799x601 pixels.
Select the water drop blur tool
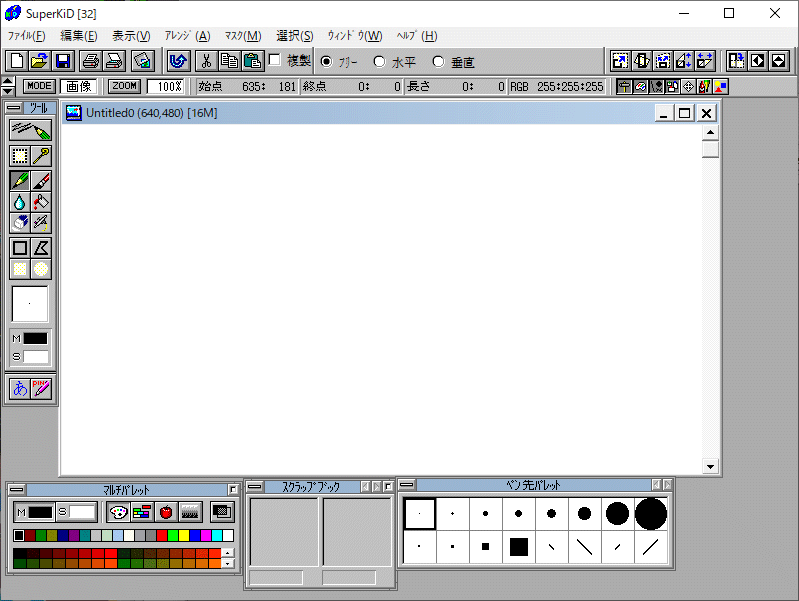19,202
